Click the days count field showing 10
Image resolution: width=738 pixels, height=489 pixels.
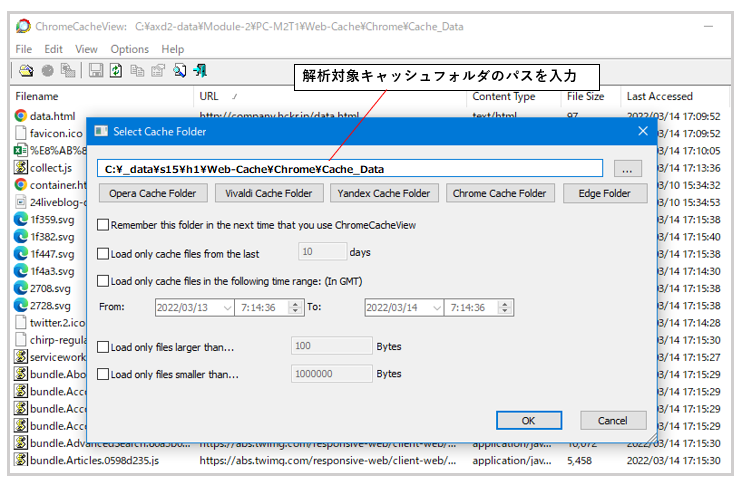[322, 252]
